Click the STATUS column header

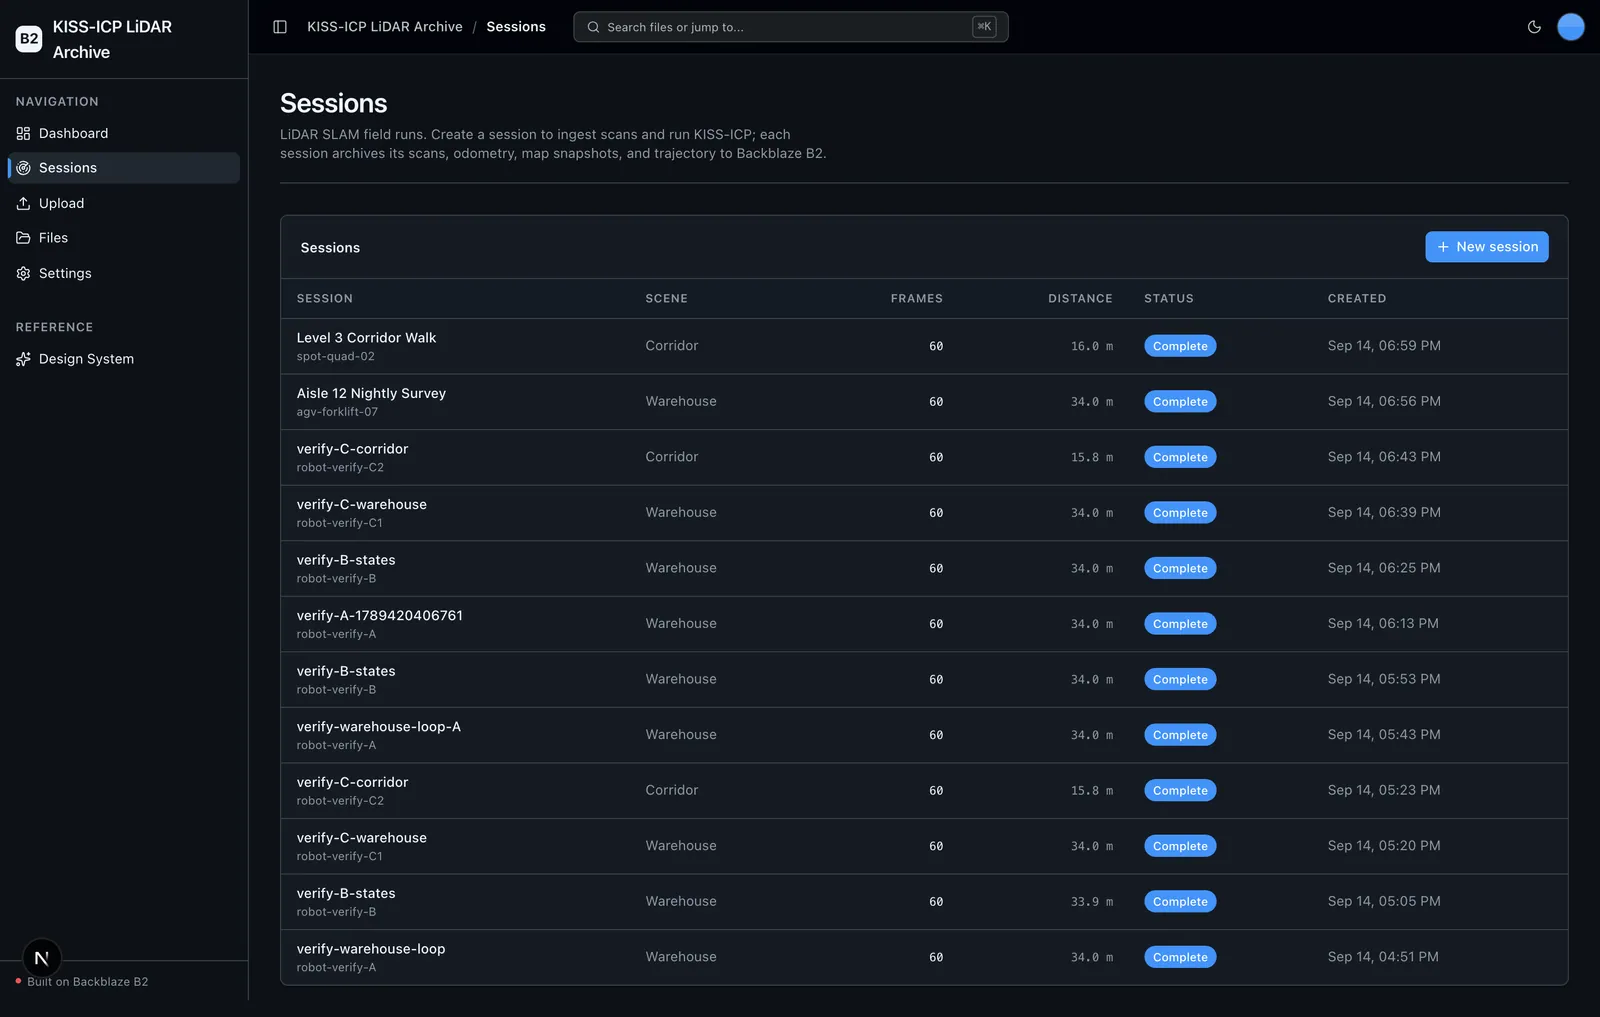pyautogui.click(x=1169, y=299)
